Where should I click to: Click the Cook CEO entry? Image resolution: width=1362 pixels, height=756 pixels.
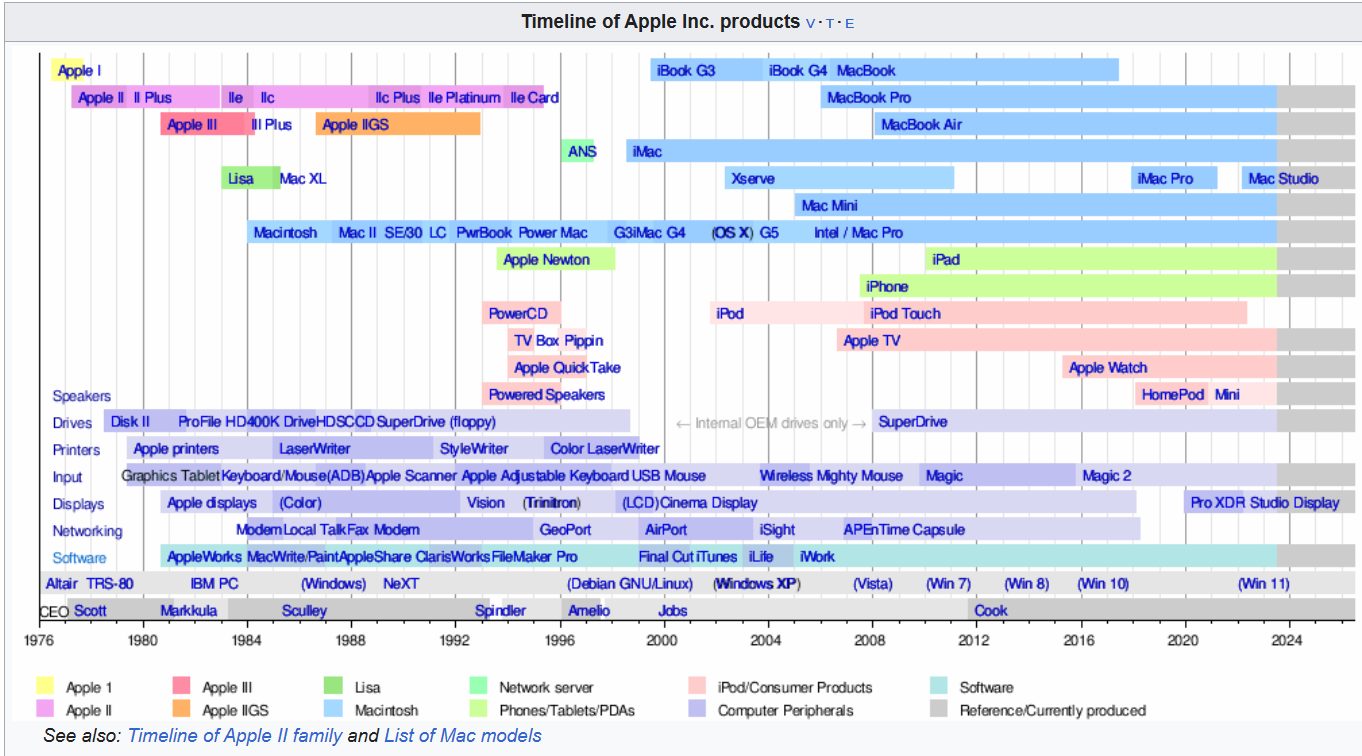(991, 610)
